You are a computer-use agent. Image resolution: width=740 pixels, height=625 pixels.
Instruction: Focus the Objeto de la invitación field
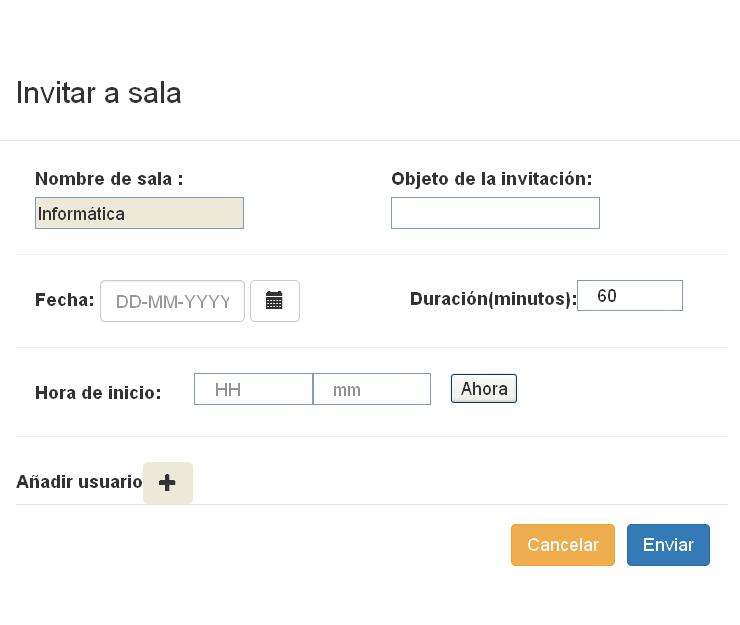(496, 213)
